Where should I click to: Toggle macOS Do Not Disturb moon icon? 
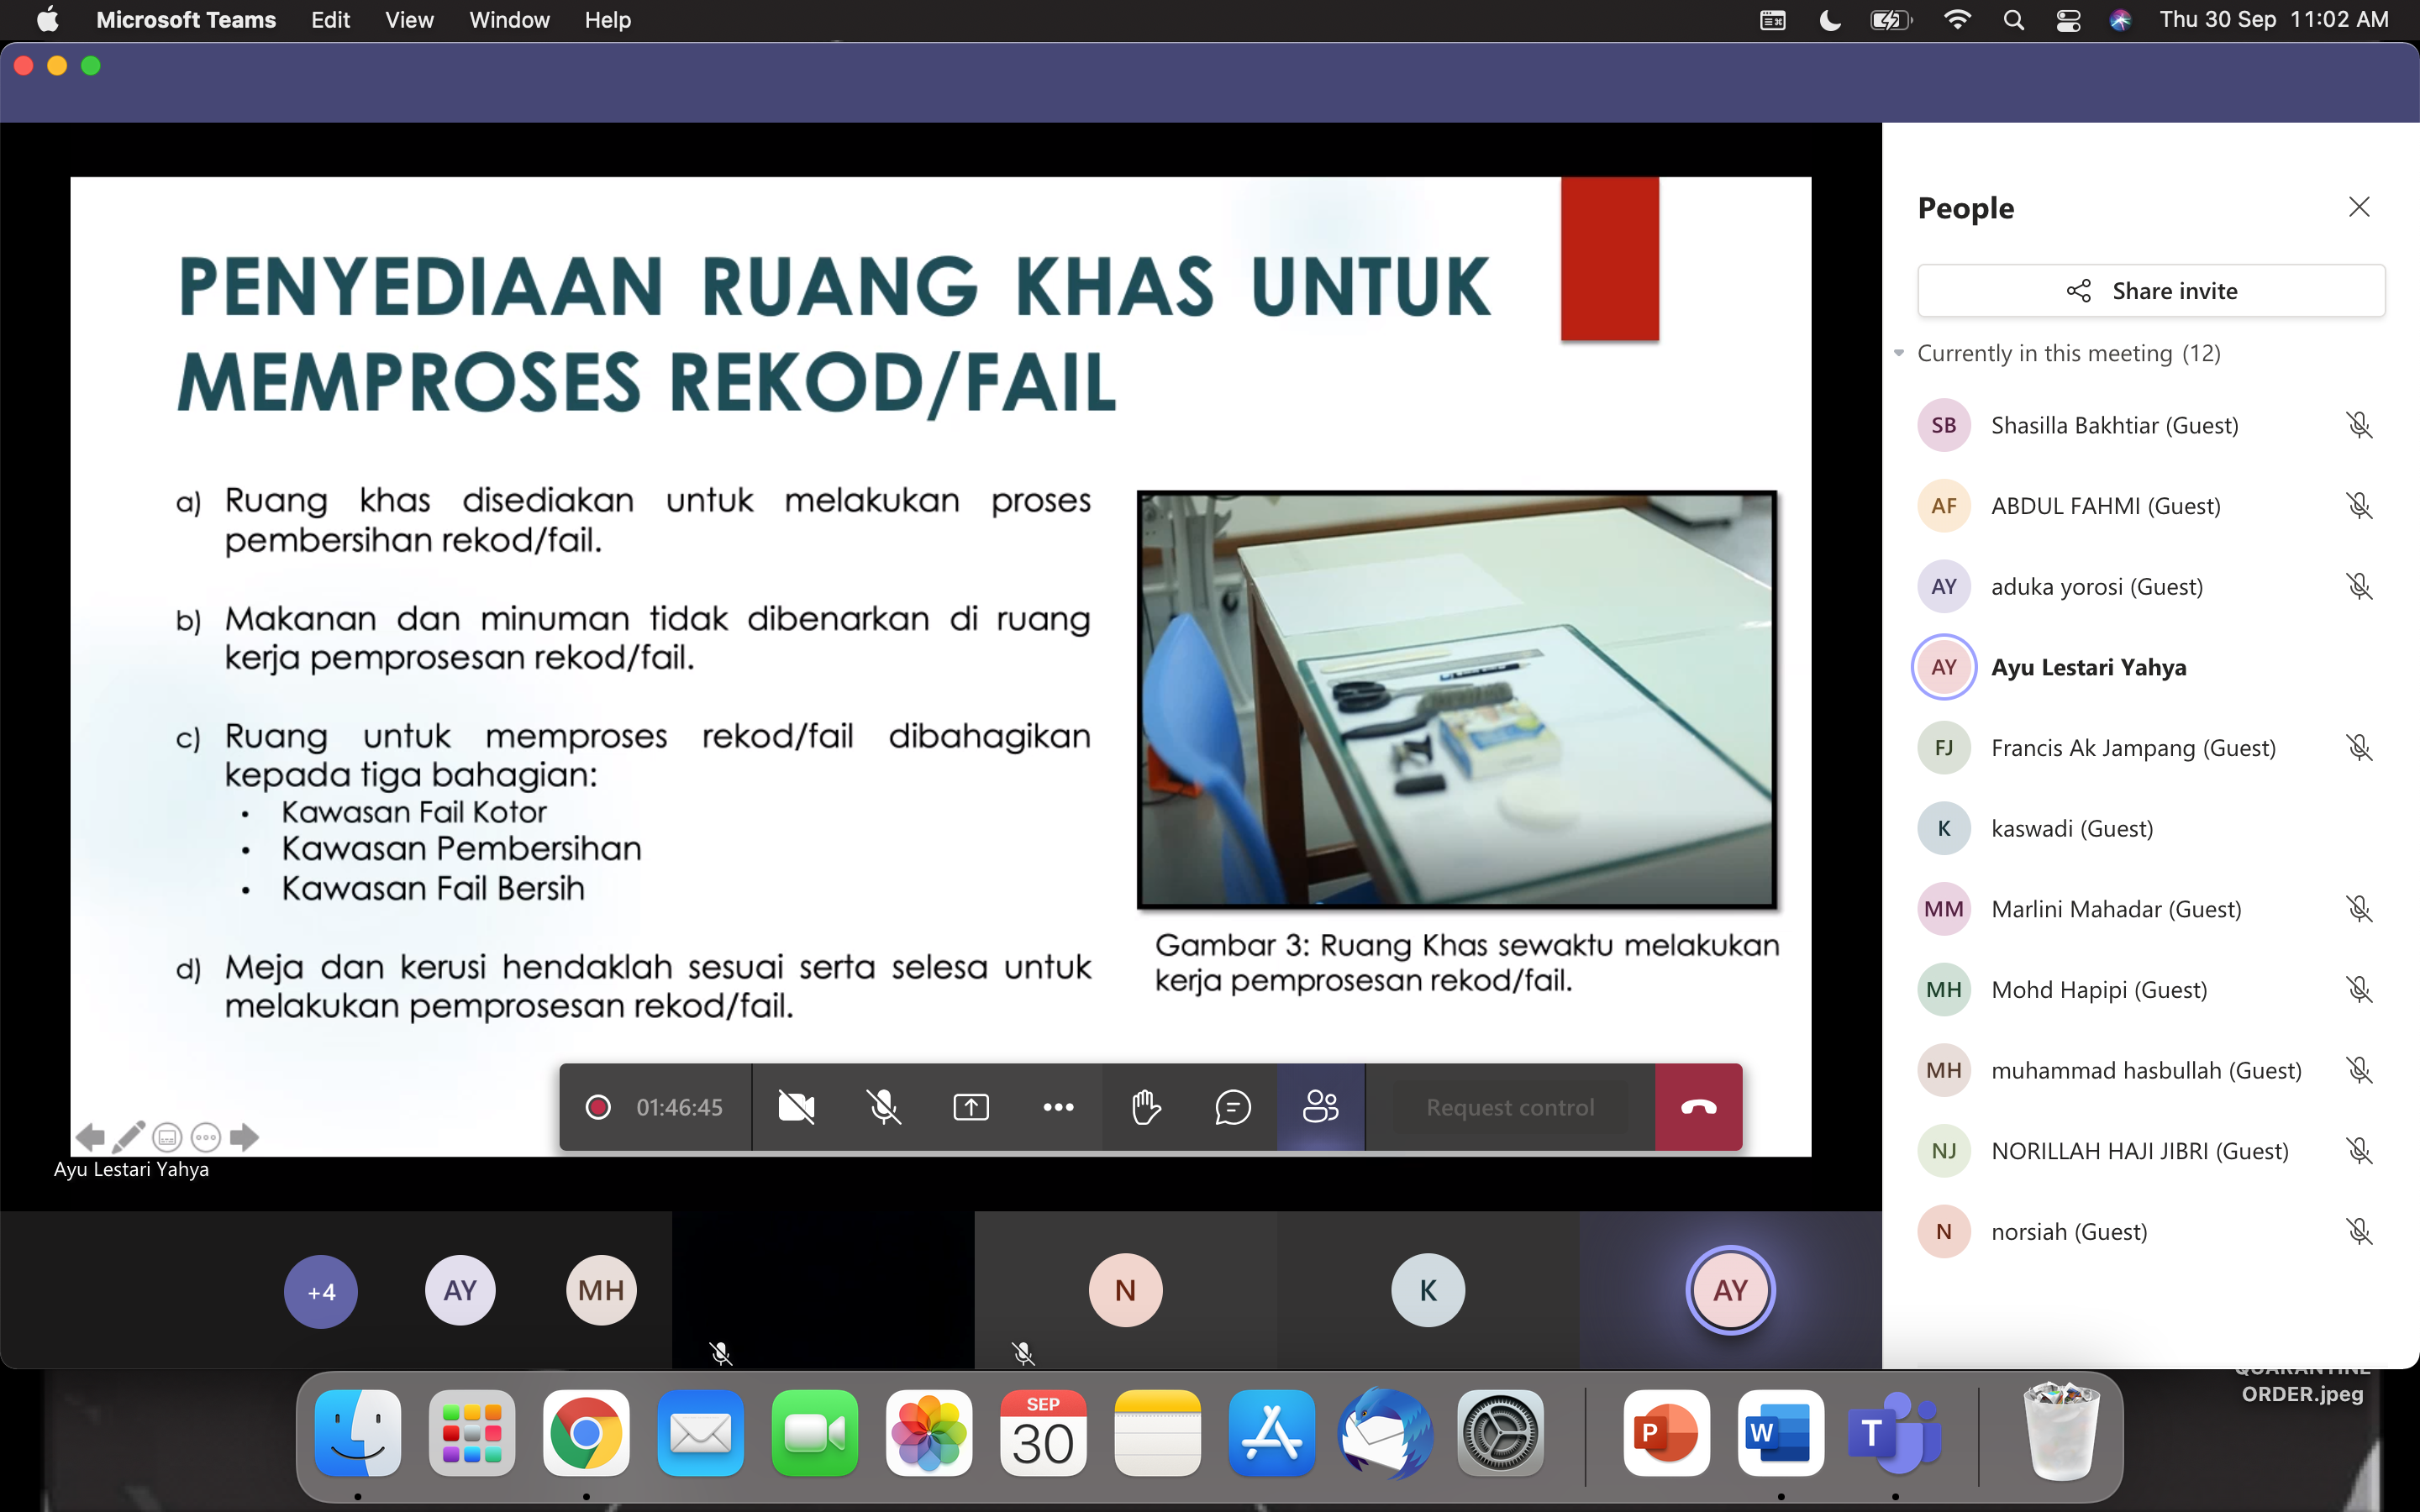[1830, 20]
